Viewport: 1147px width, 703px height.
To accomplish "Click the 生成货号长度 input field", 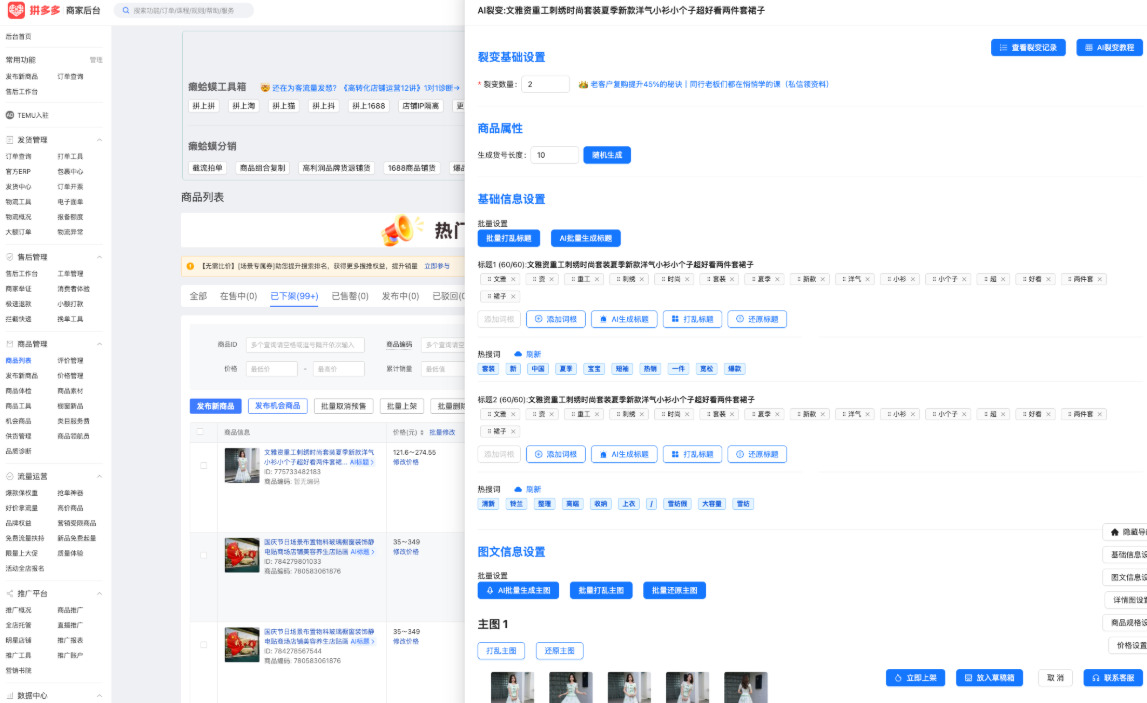I will [x=554, y=155].
